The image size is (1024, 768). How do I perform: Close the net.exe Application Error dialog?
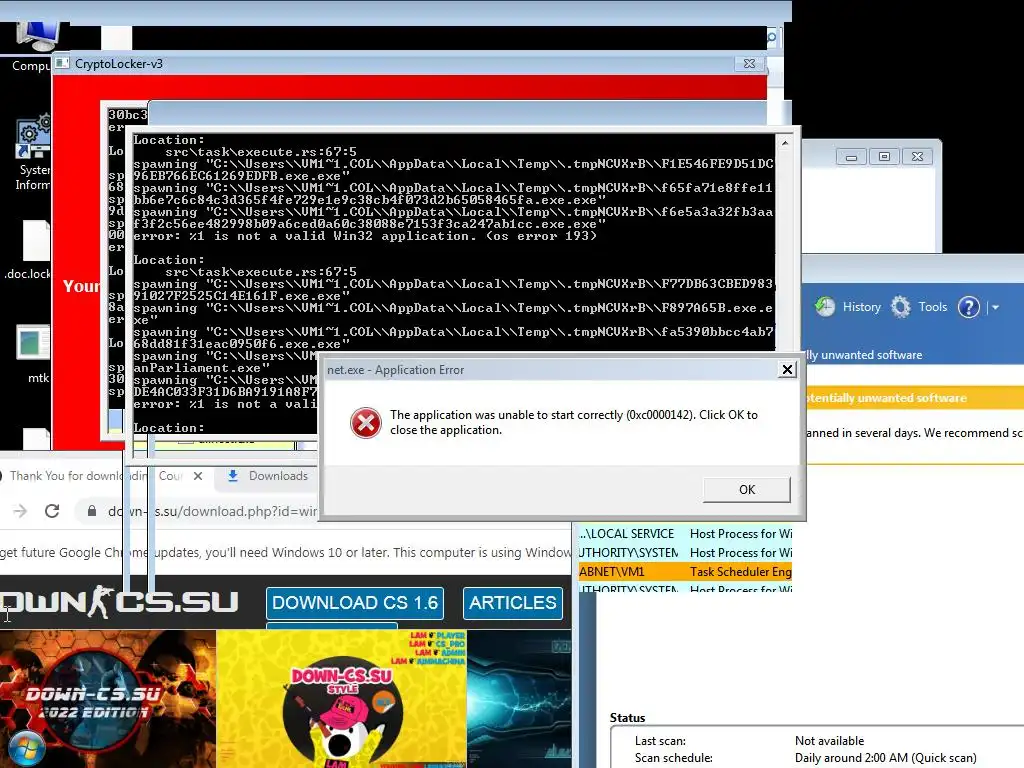(x=788, y=370)
